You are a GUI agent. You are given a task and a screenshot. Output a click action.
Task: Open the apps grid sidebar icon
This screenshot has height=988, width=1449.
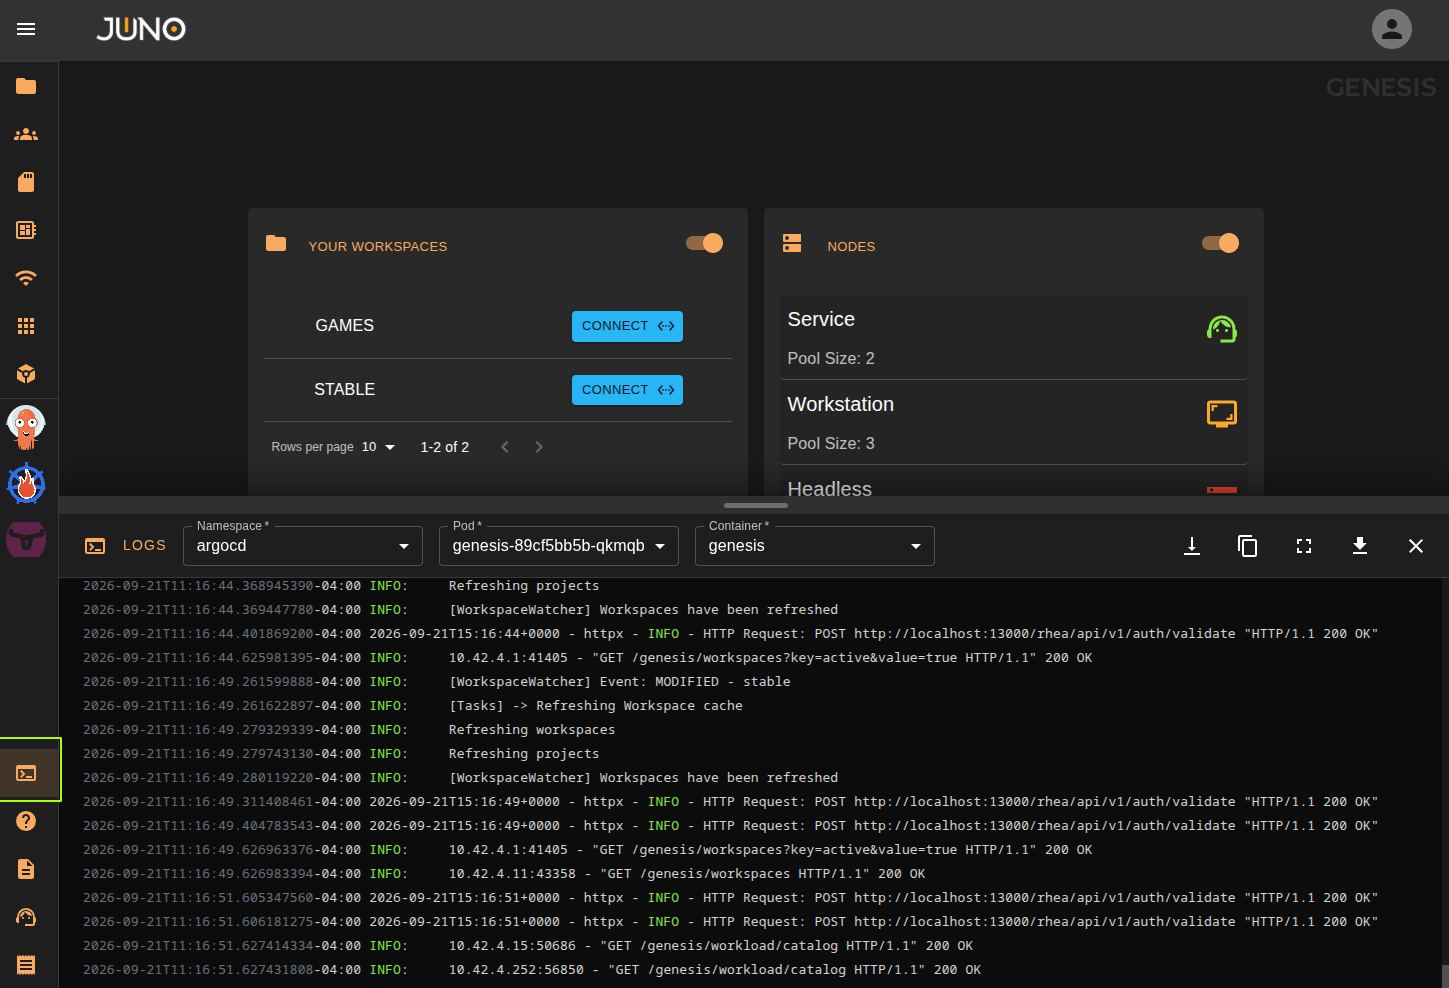(x=26, y=326)
